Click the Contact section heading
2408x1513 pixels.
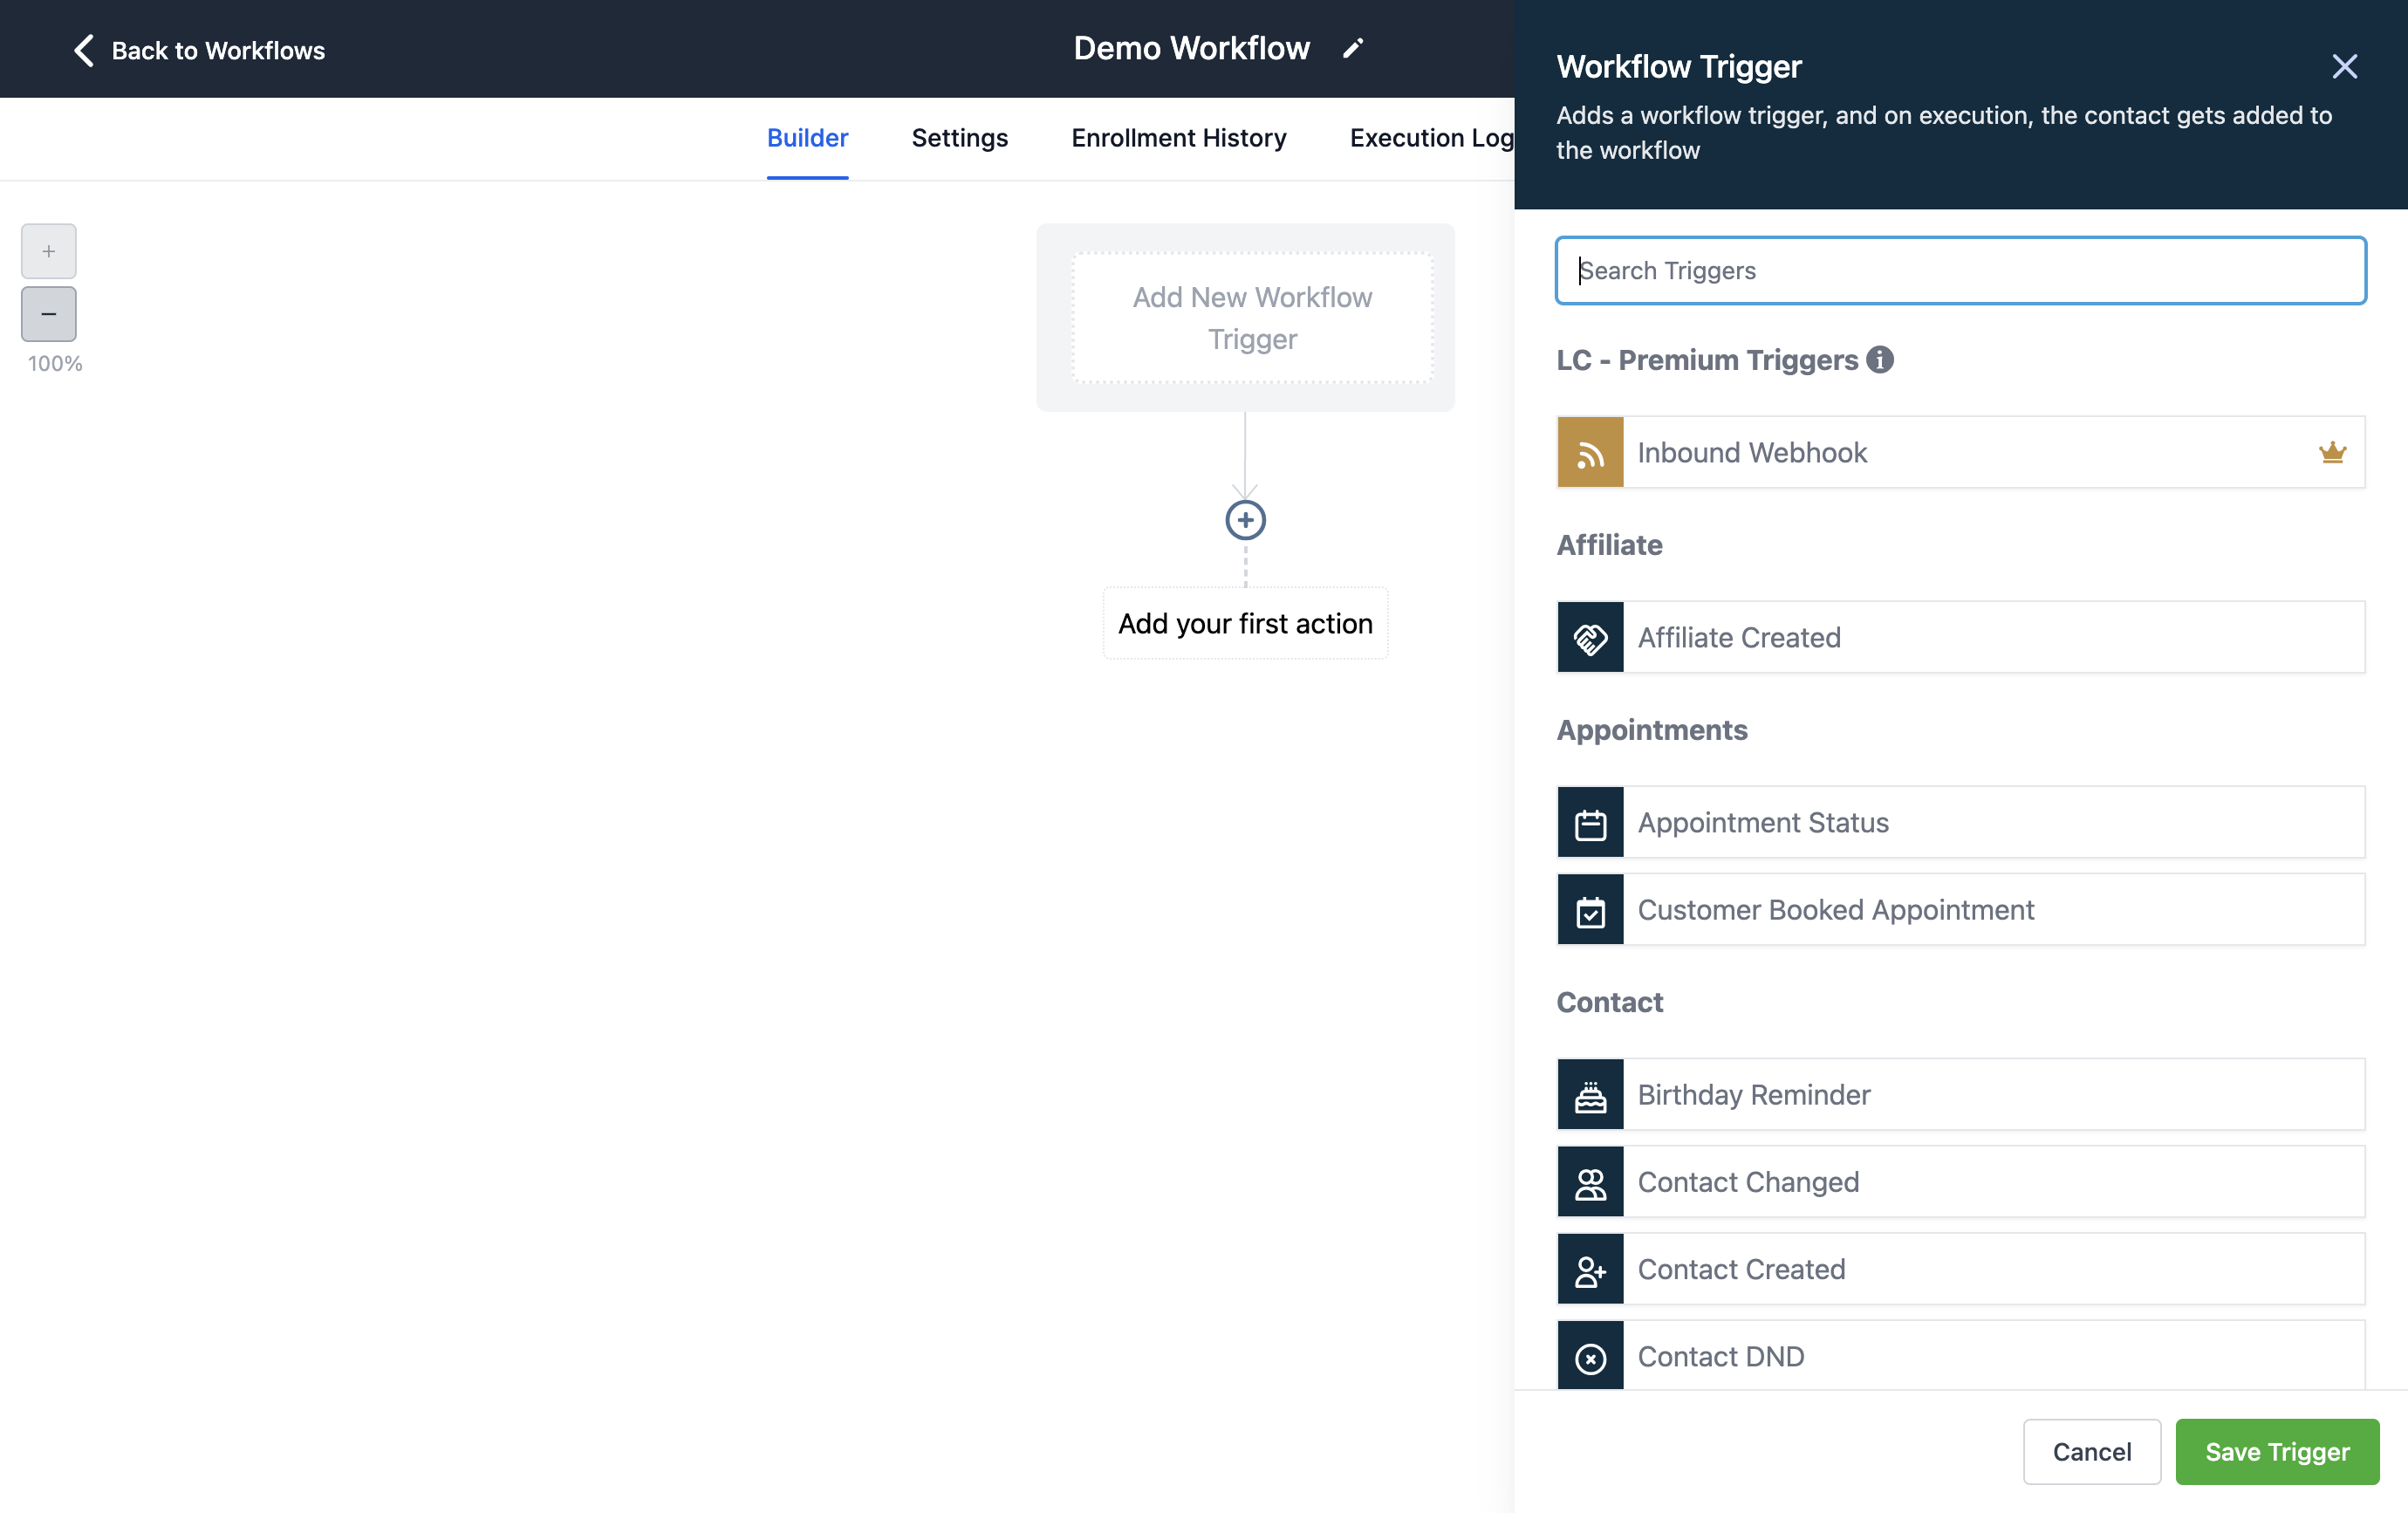coord(1609,1002)
